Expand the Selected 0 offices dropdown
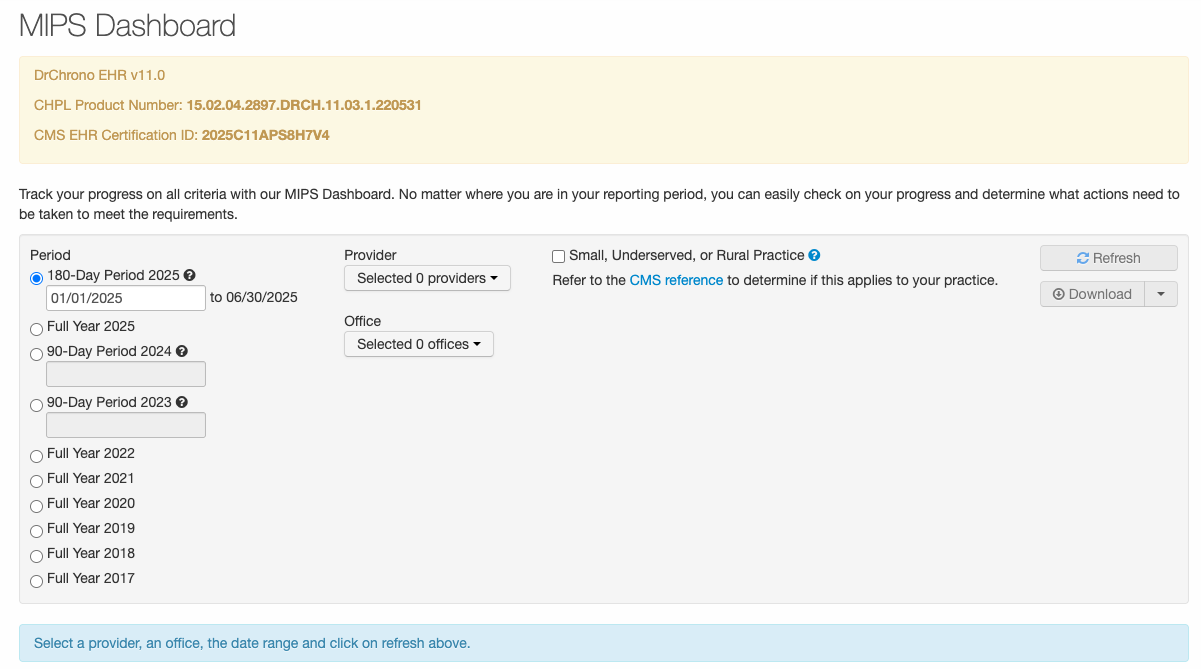Screen dimensions: 1201x669 pos(418,344)
